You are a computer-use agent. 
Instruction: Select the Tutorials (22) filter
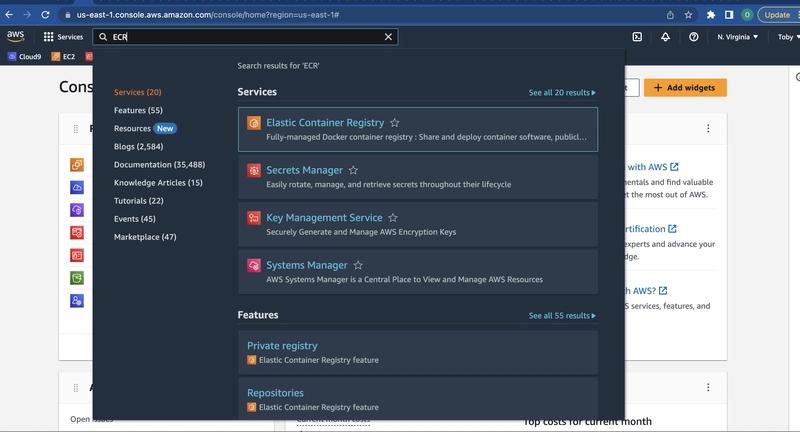139,201
